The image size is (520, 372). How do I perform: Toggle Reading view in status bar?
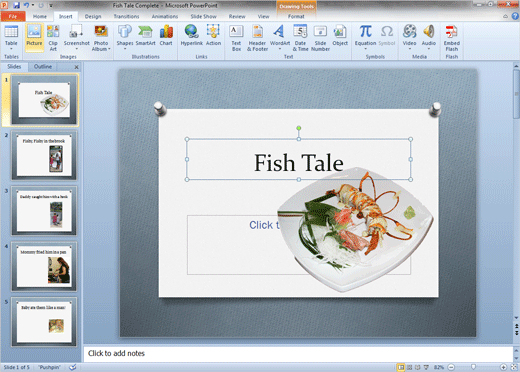click(418, 367)
